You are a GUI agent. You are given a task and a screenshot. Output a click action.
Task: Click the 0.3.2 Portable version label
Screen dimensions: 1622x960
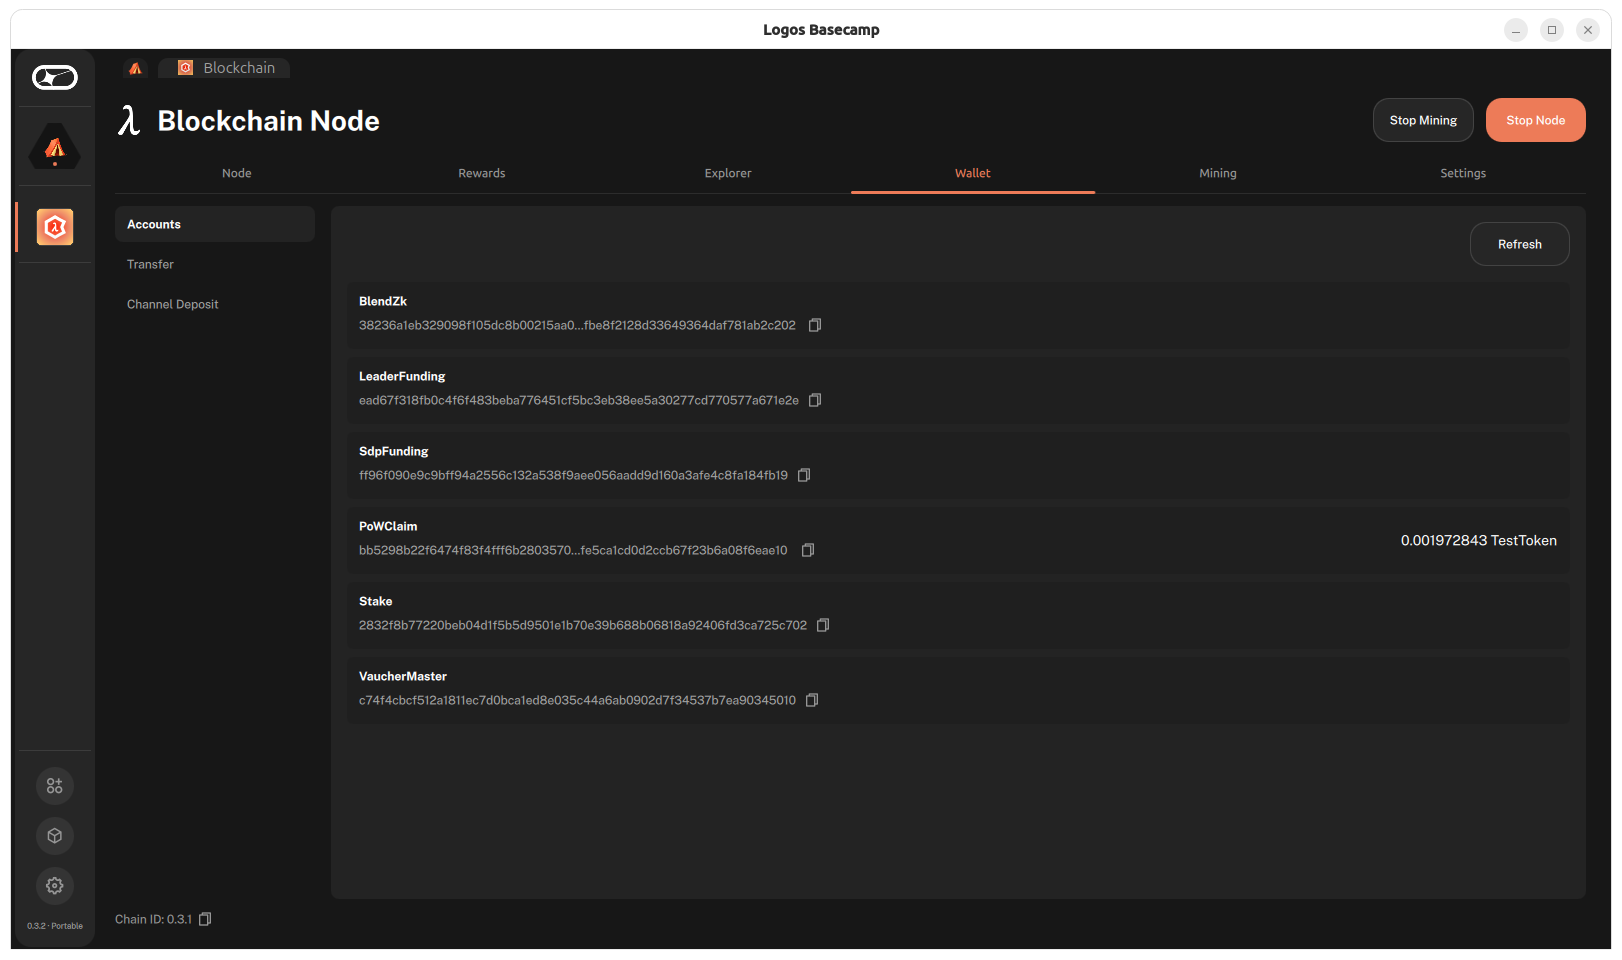point(55,926)
